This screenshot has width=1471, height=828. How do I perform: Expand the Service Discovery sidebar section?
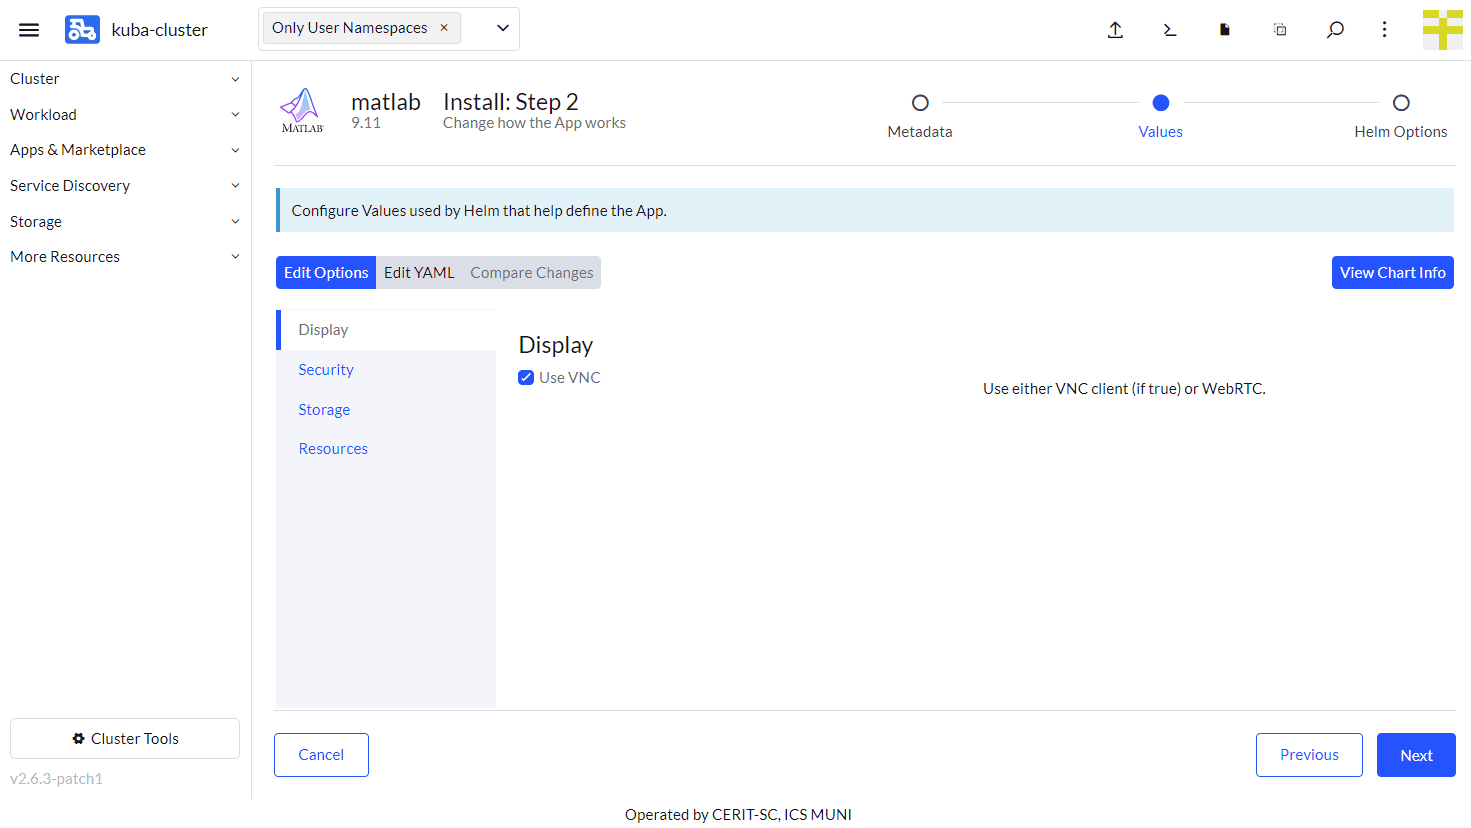click(x=124, y=186)
